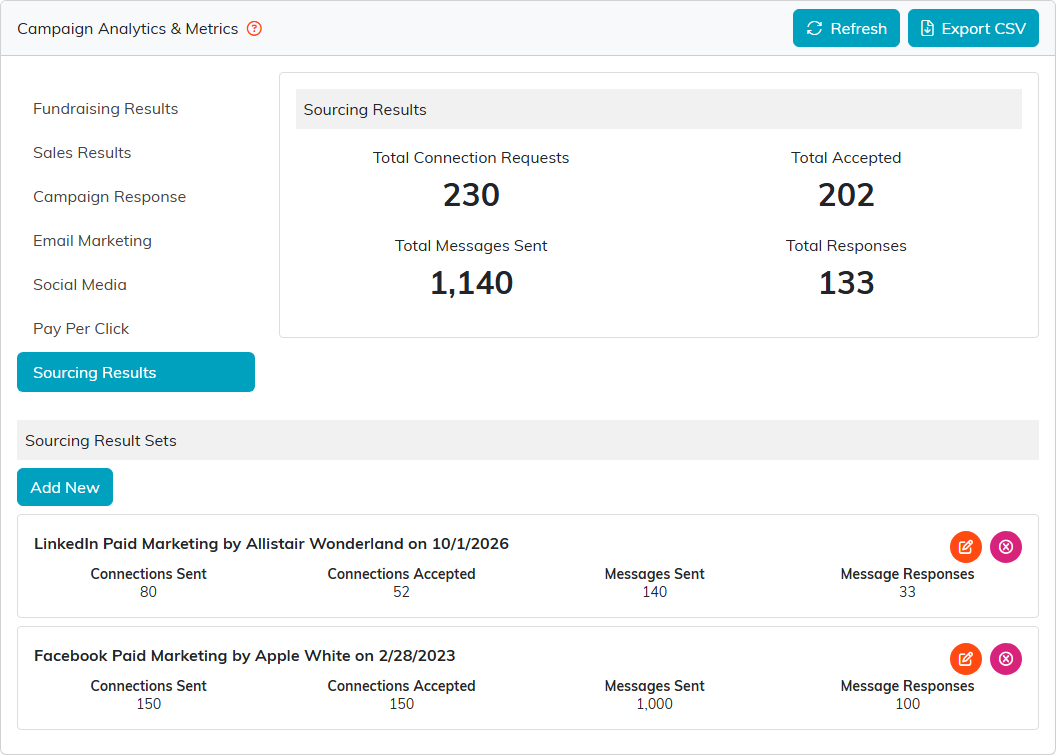Edit the LinkedIn Paid Marketing result set
Viewport: 1056px width, 755px height.
click(x=966, y=547)
